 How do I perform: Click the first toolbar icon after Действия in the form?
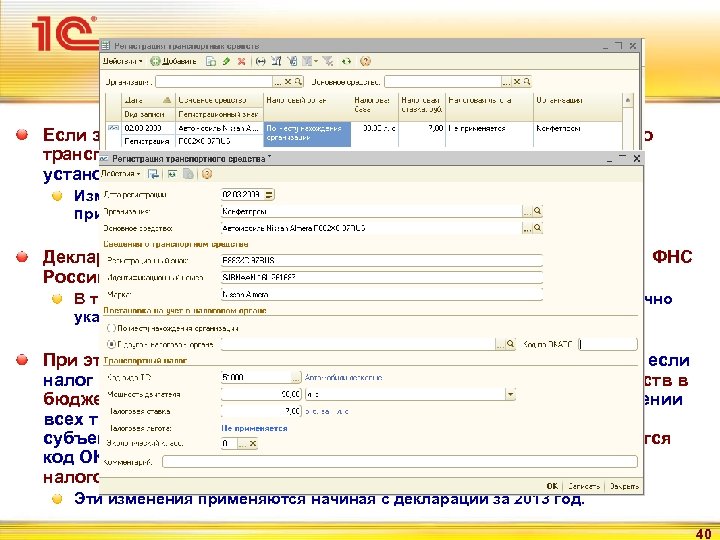coord(153,174)
